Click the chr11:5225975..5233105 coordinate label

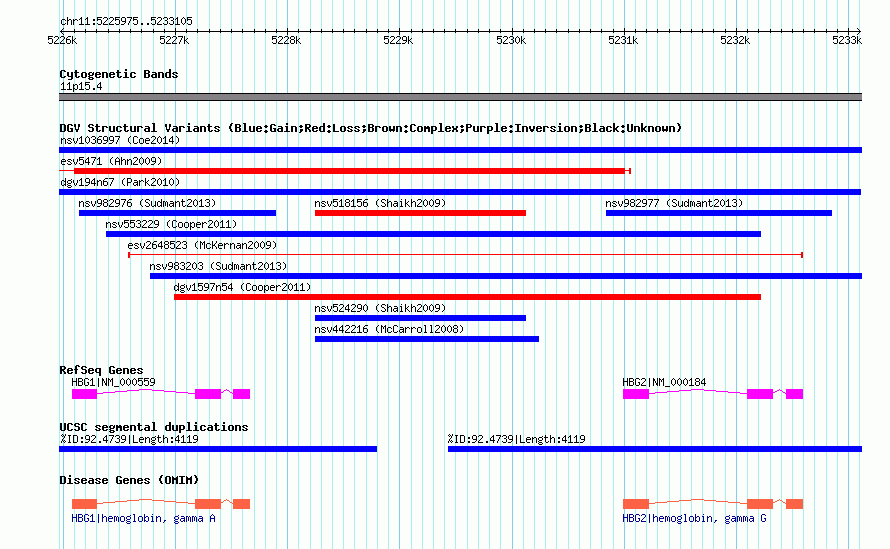pyautogui.click(x=126, y=22)
